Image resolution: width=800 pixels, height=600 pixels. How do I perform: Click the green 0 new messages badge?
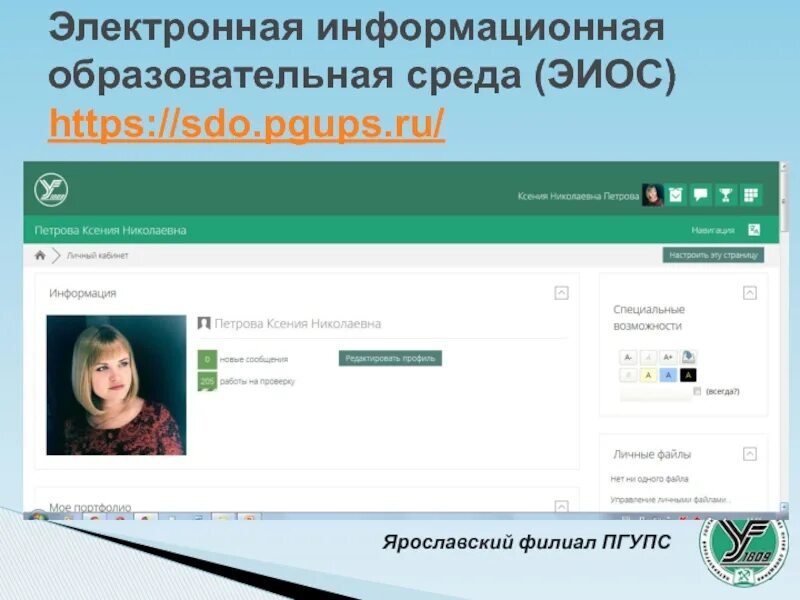pyautogui.click(x=207, y=360)
